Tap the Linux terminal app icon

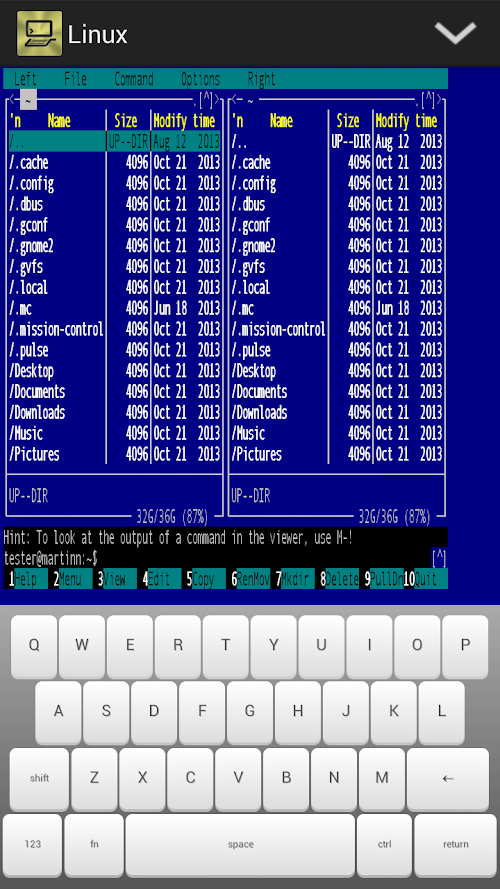(39, 33)
